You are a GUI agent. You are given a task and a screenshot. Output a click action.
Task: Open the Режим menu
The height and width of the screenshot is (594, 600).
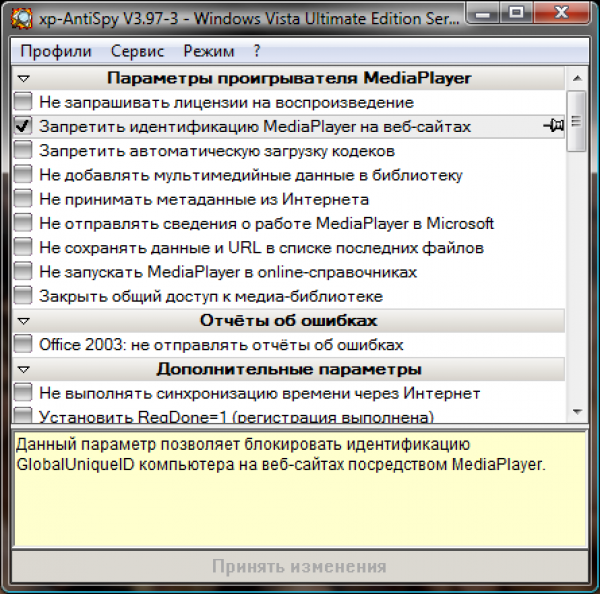[x=209, y=51]
